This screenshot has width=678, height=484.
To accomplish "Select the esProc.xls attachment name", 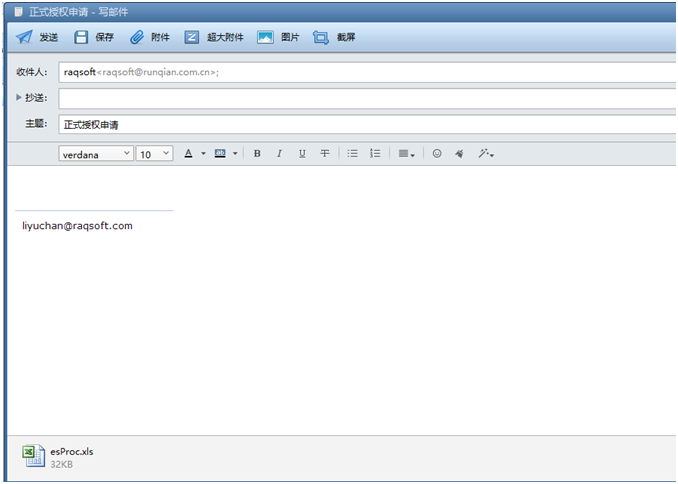I will click(72, 452).
